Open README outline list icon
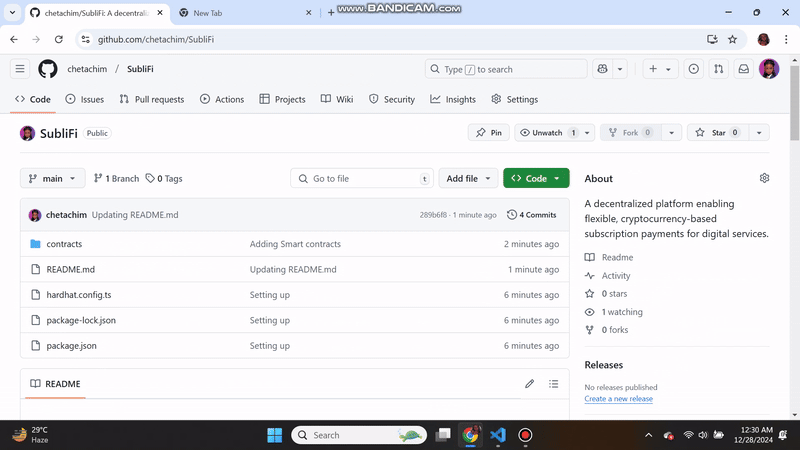 click(x=554, y=384)
